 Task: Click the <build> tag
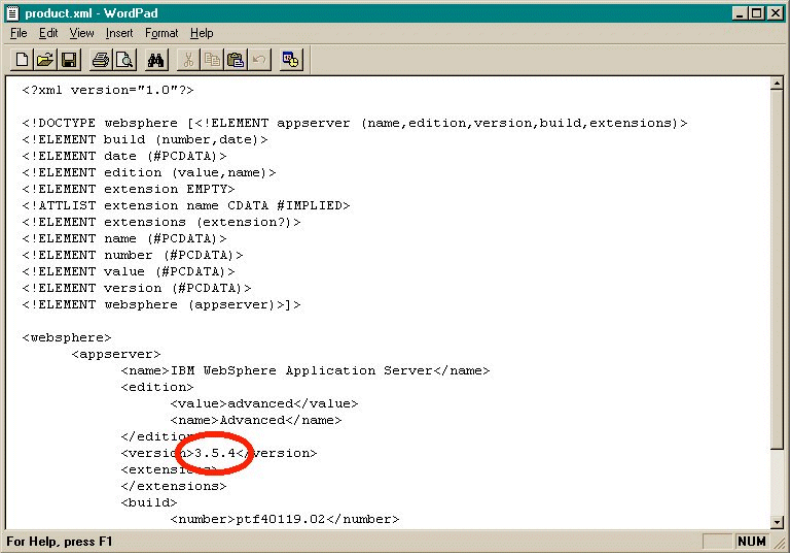coord(149,503)
